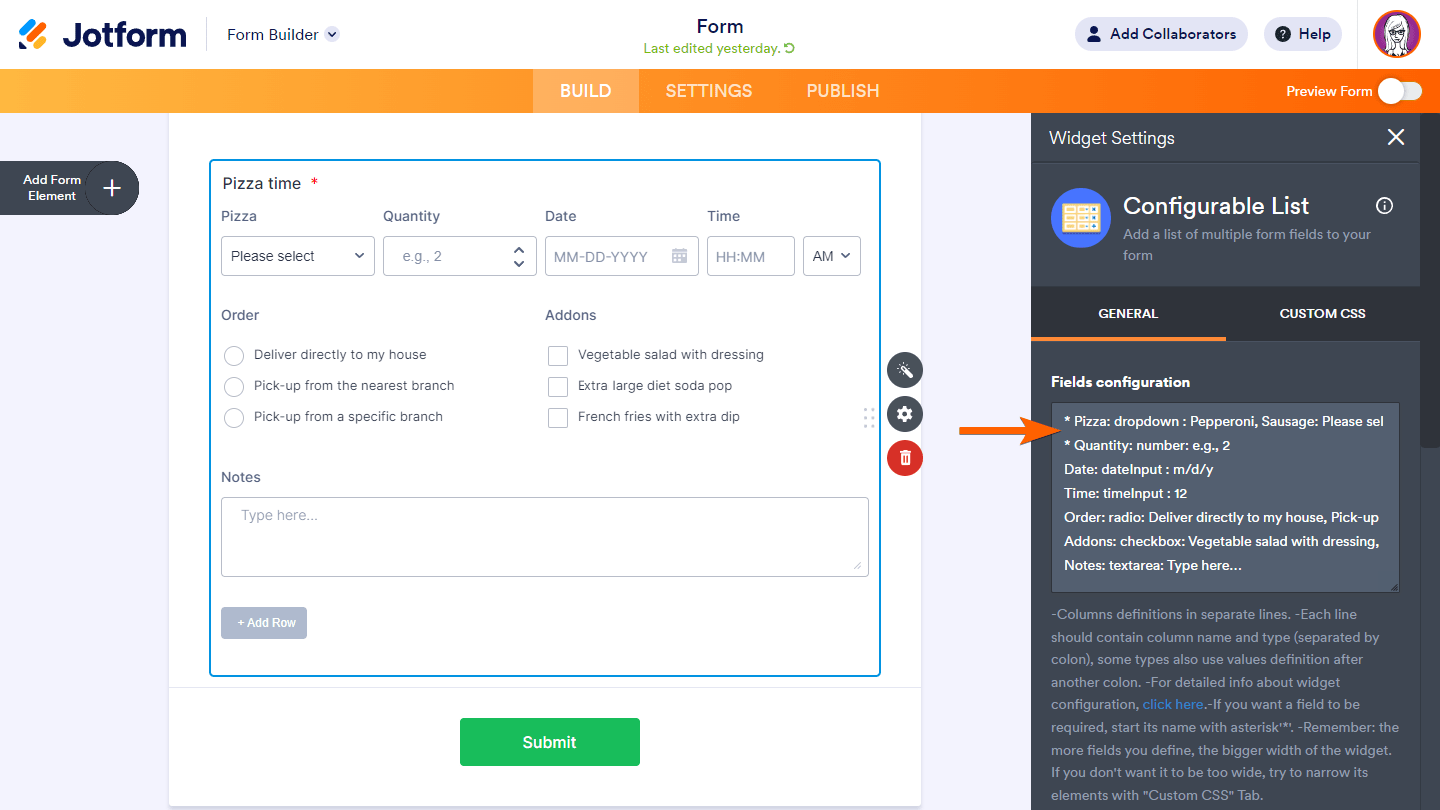Open the date picker calendar icon

point(680,256)
